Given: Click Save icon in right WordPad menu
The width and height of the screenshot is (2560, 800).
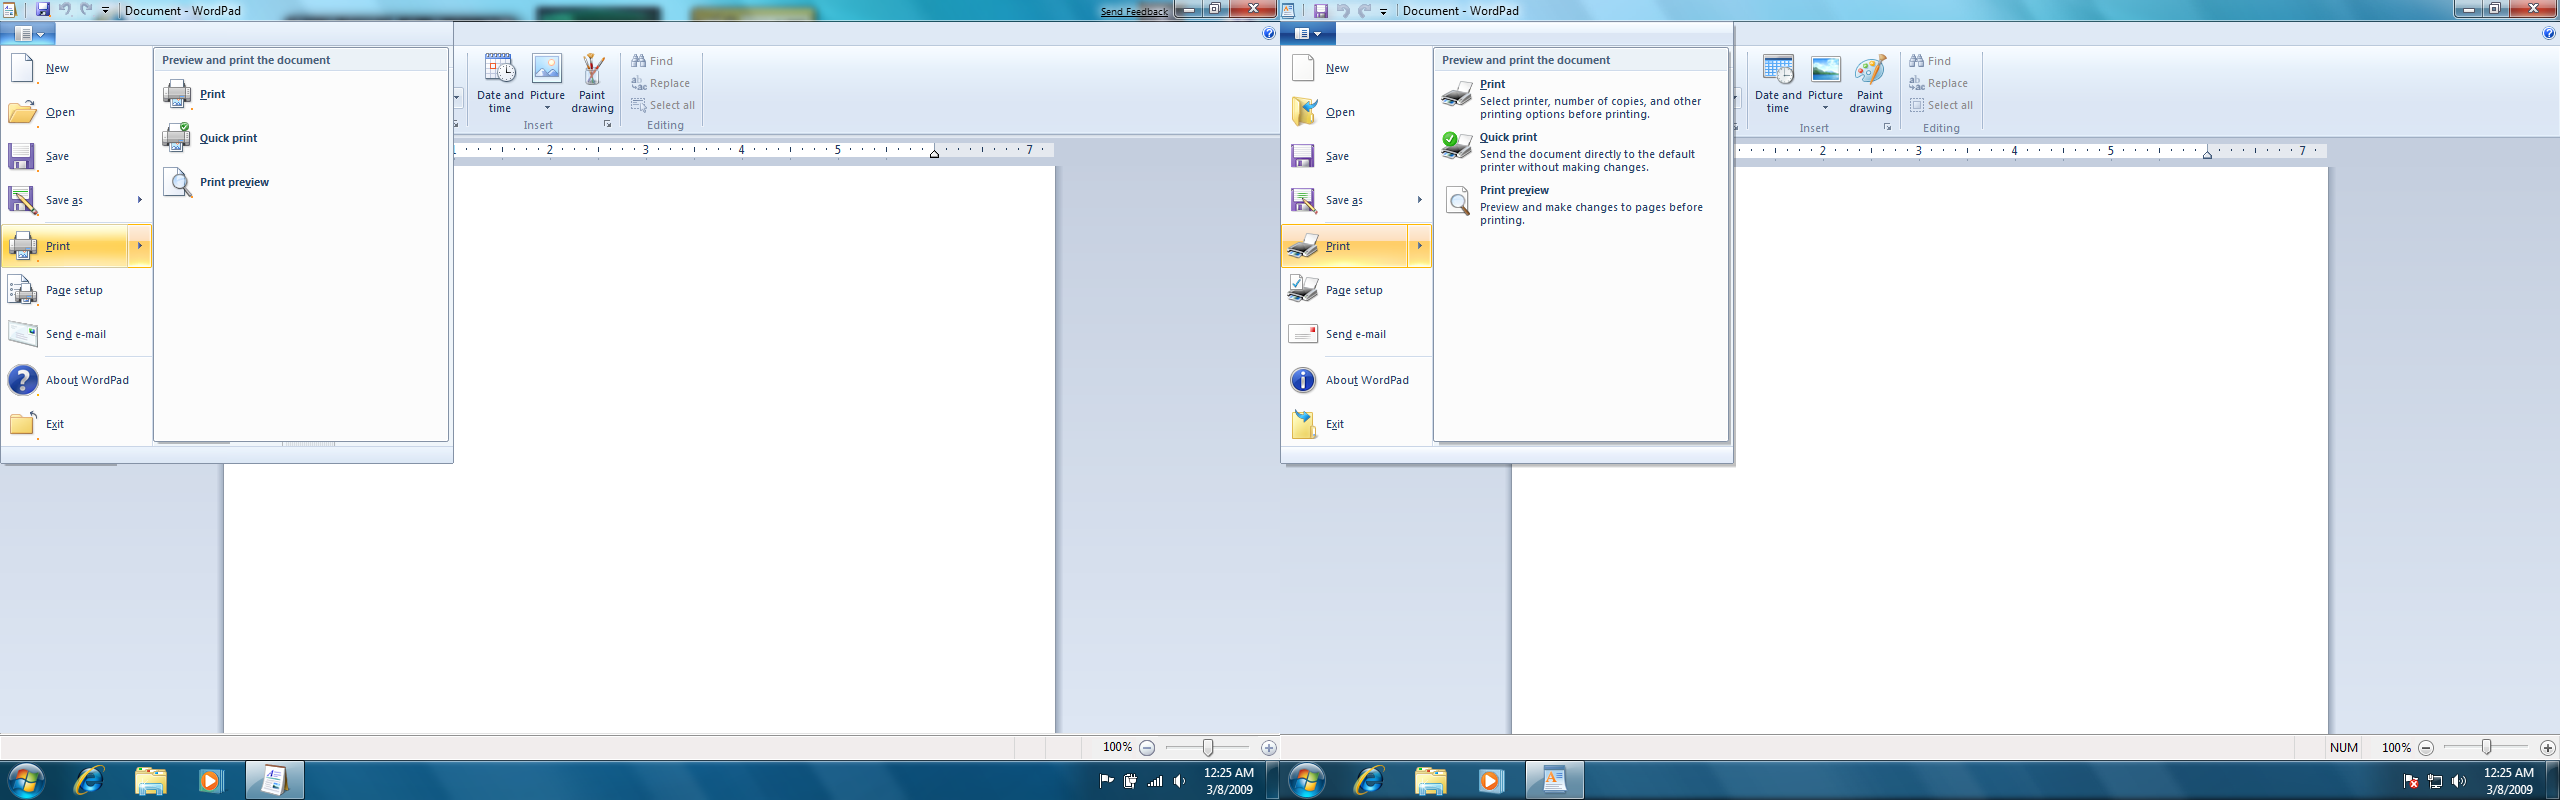Looking at the screenshot, I should (x=1303, y=156).
